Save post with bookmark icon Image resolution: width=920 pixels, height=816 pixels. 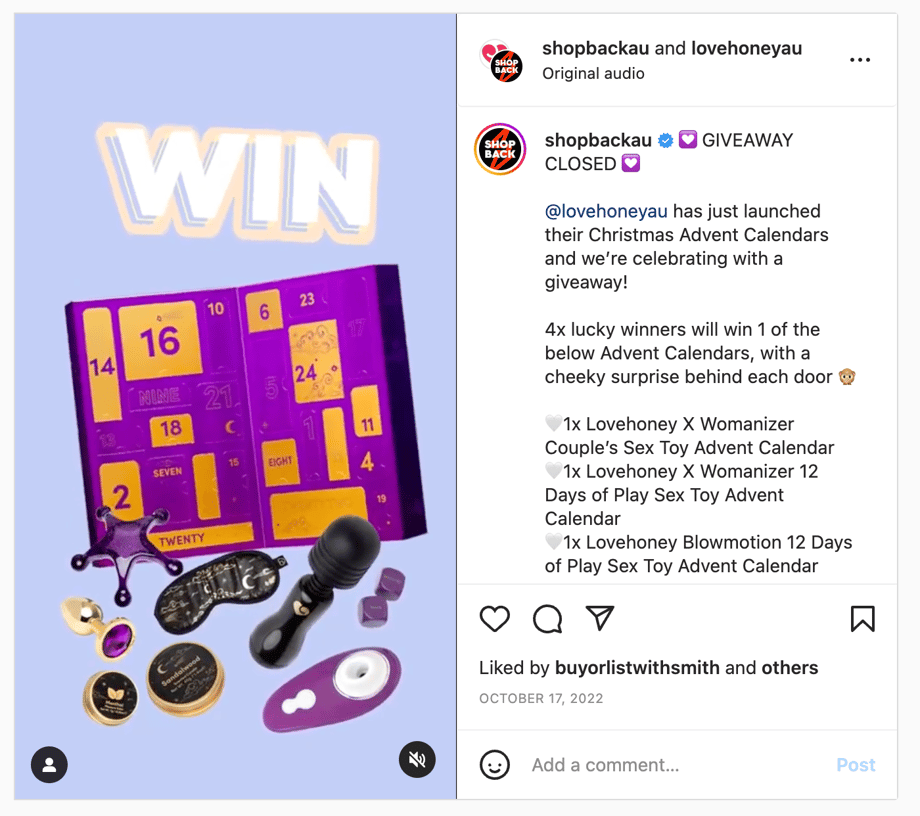tap(862, 619)
